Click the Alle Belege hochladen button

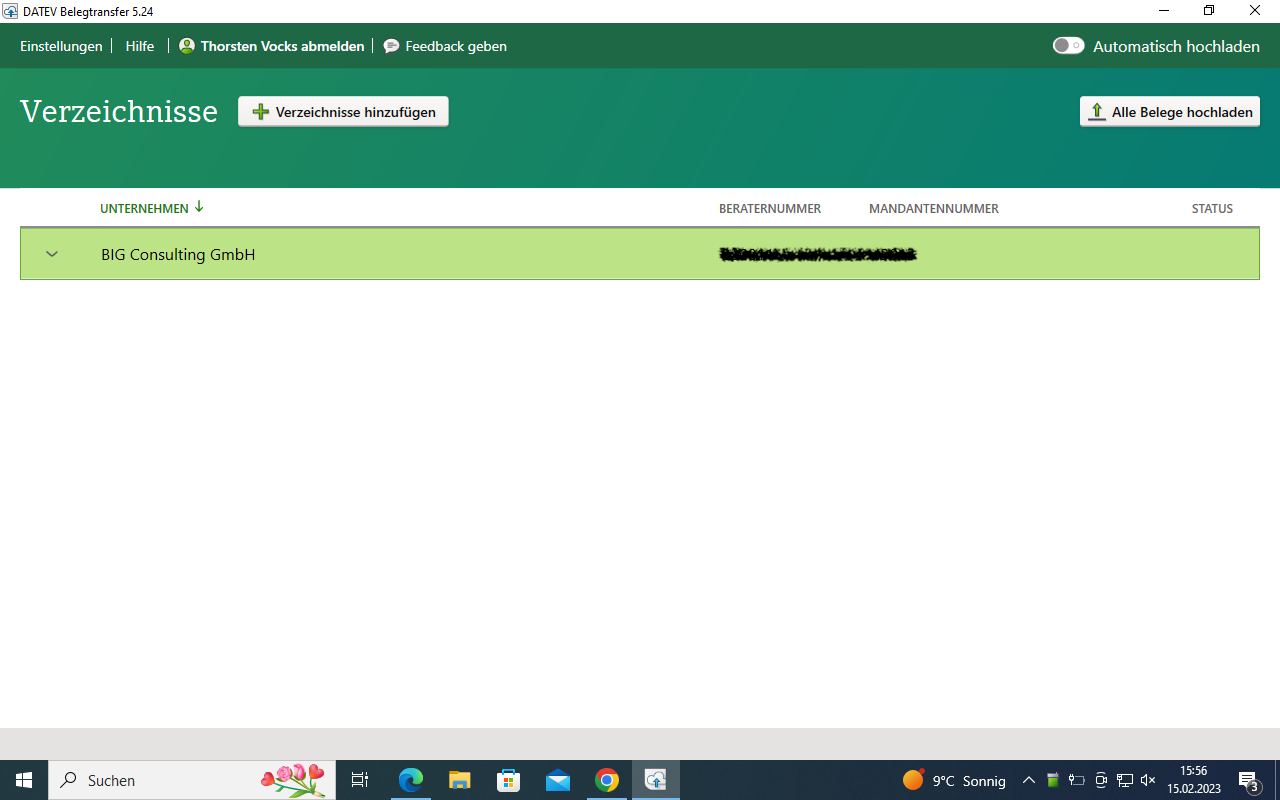pyautogui.click(x=1170, y=112)
